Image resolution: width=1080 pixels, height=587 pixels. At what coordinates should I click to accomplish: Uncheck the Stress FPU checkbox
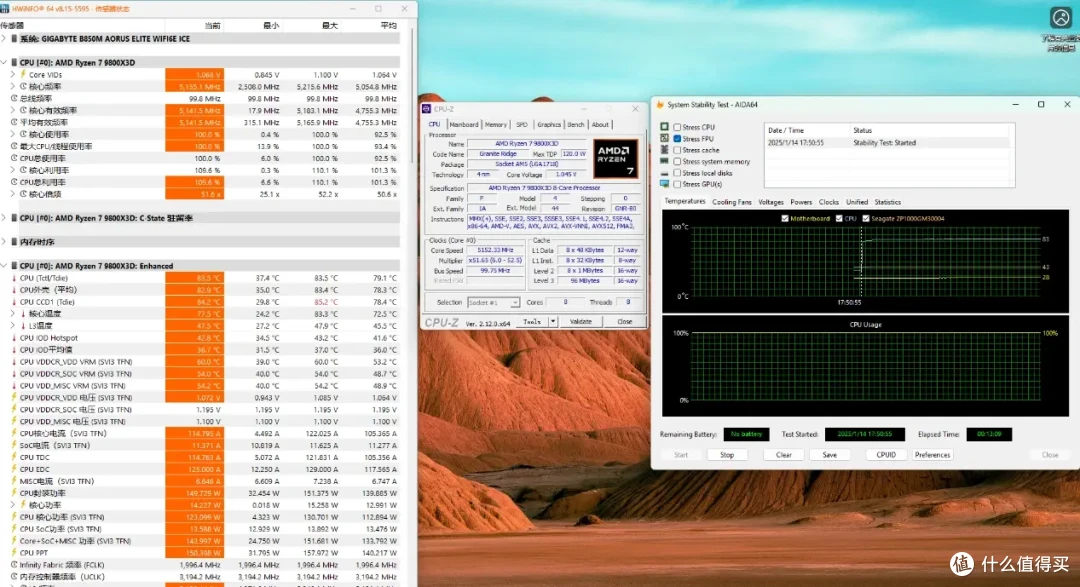click(677, 138)
